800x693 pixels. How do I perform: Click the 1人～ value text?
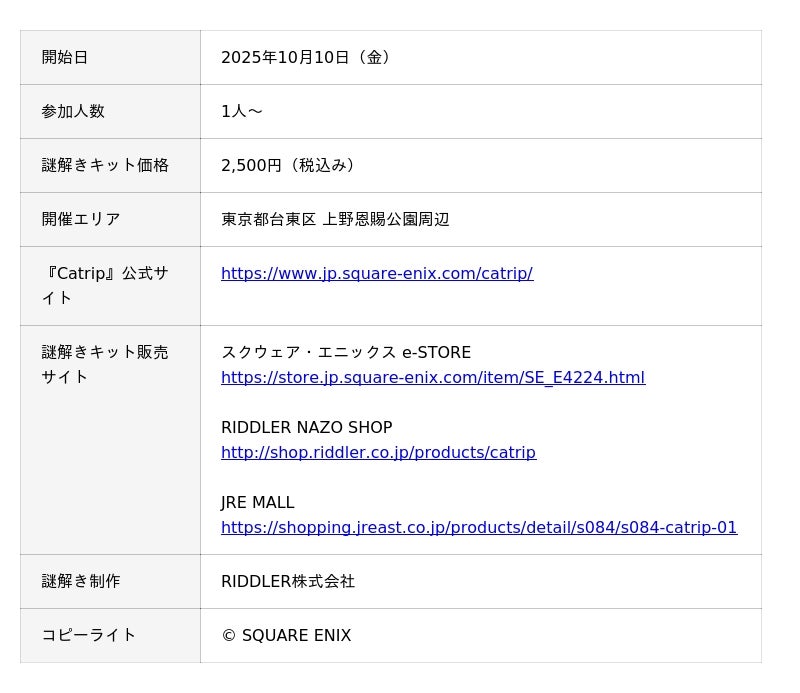[241, 111]
